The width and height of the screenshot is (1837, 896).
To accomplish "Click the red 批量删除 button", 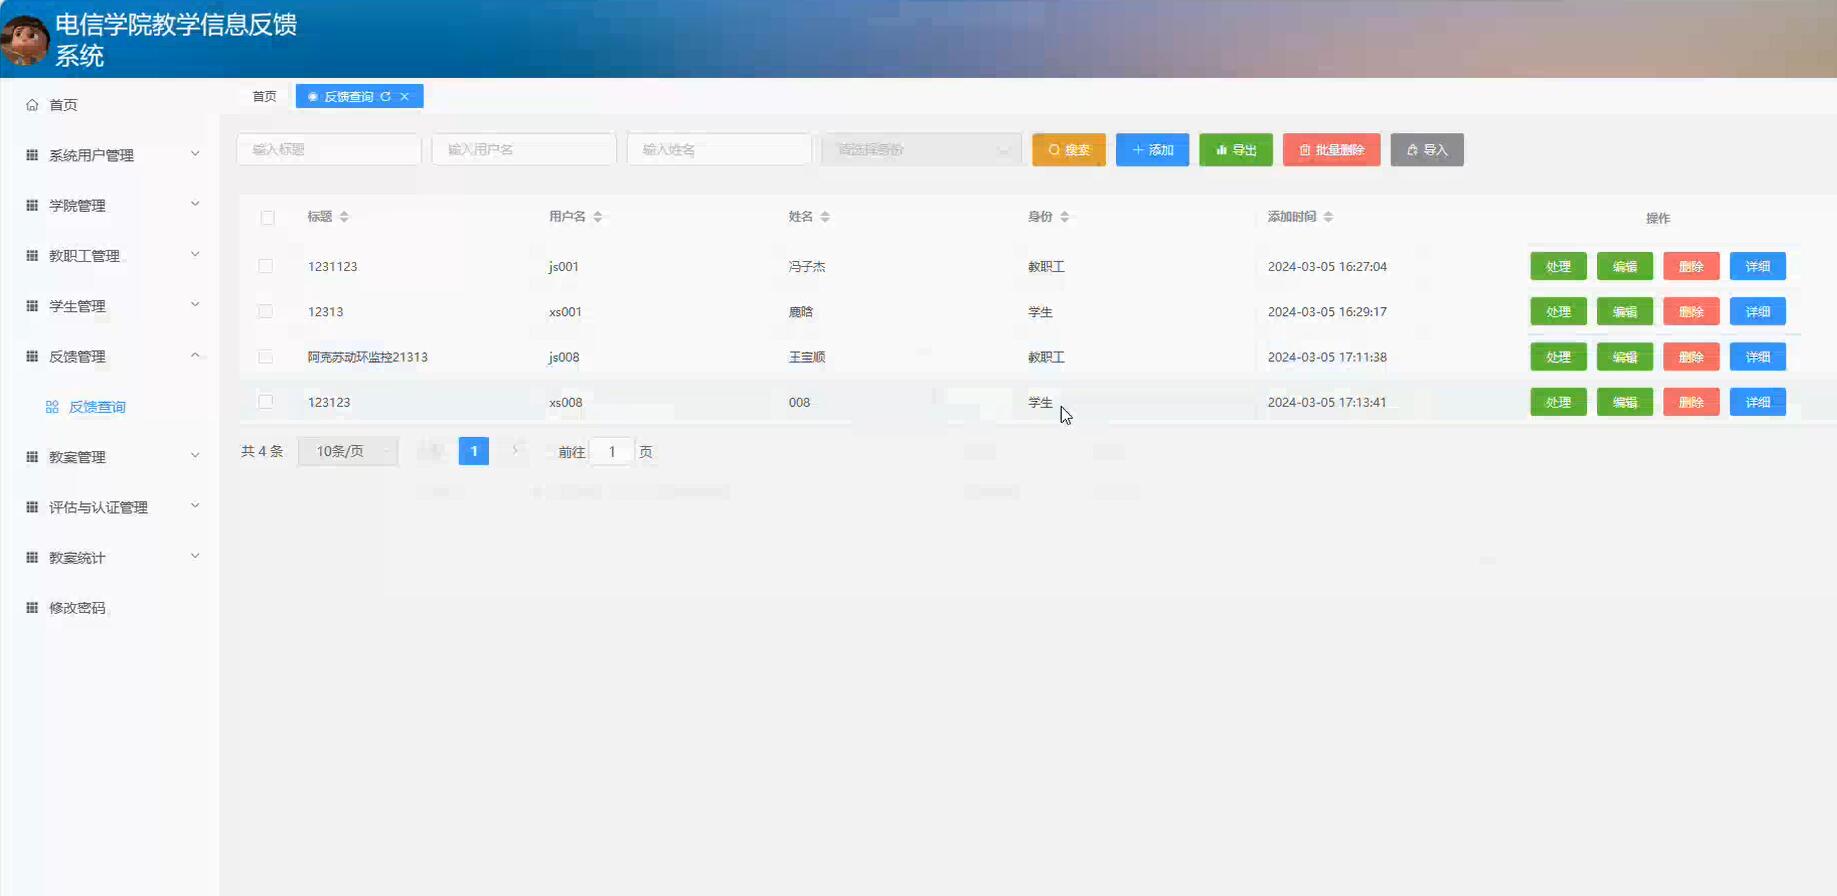I will pyautogui.click(x=1331, y=150).
